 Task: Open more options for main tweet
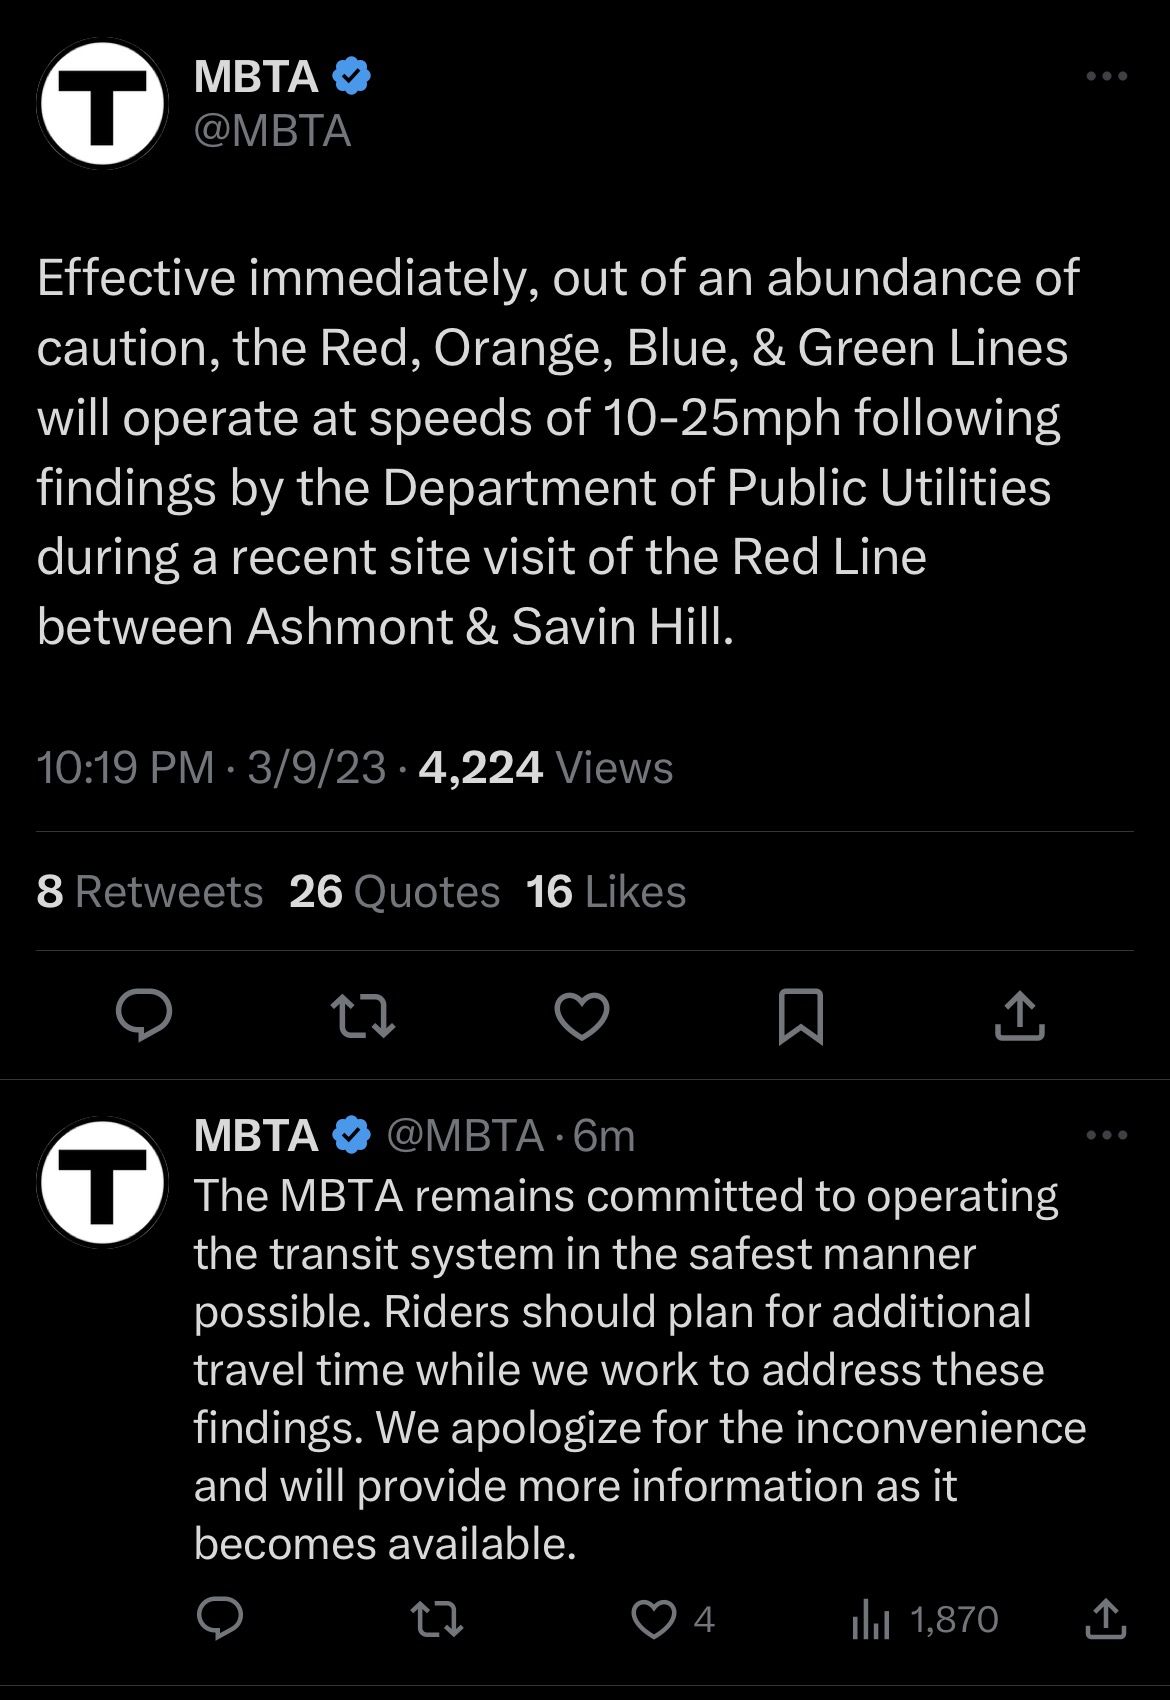[1106, 76]
